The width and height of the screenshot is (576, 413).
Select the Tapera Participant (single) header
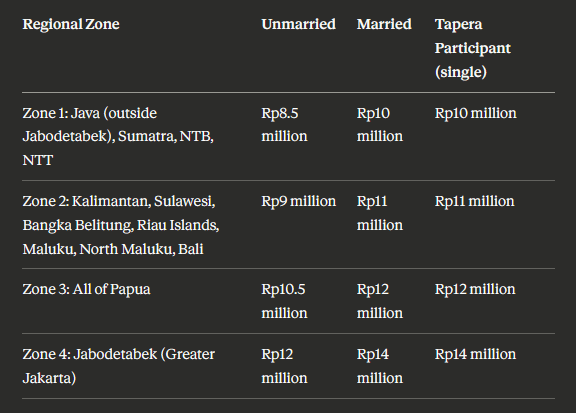(472, 48)
